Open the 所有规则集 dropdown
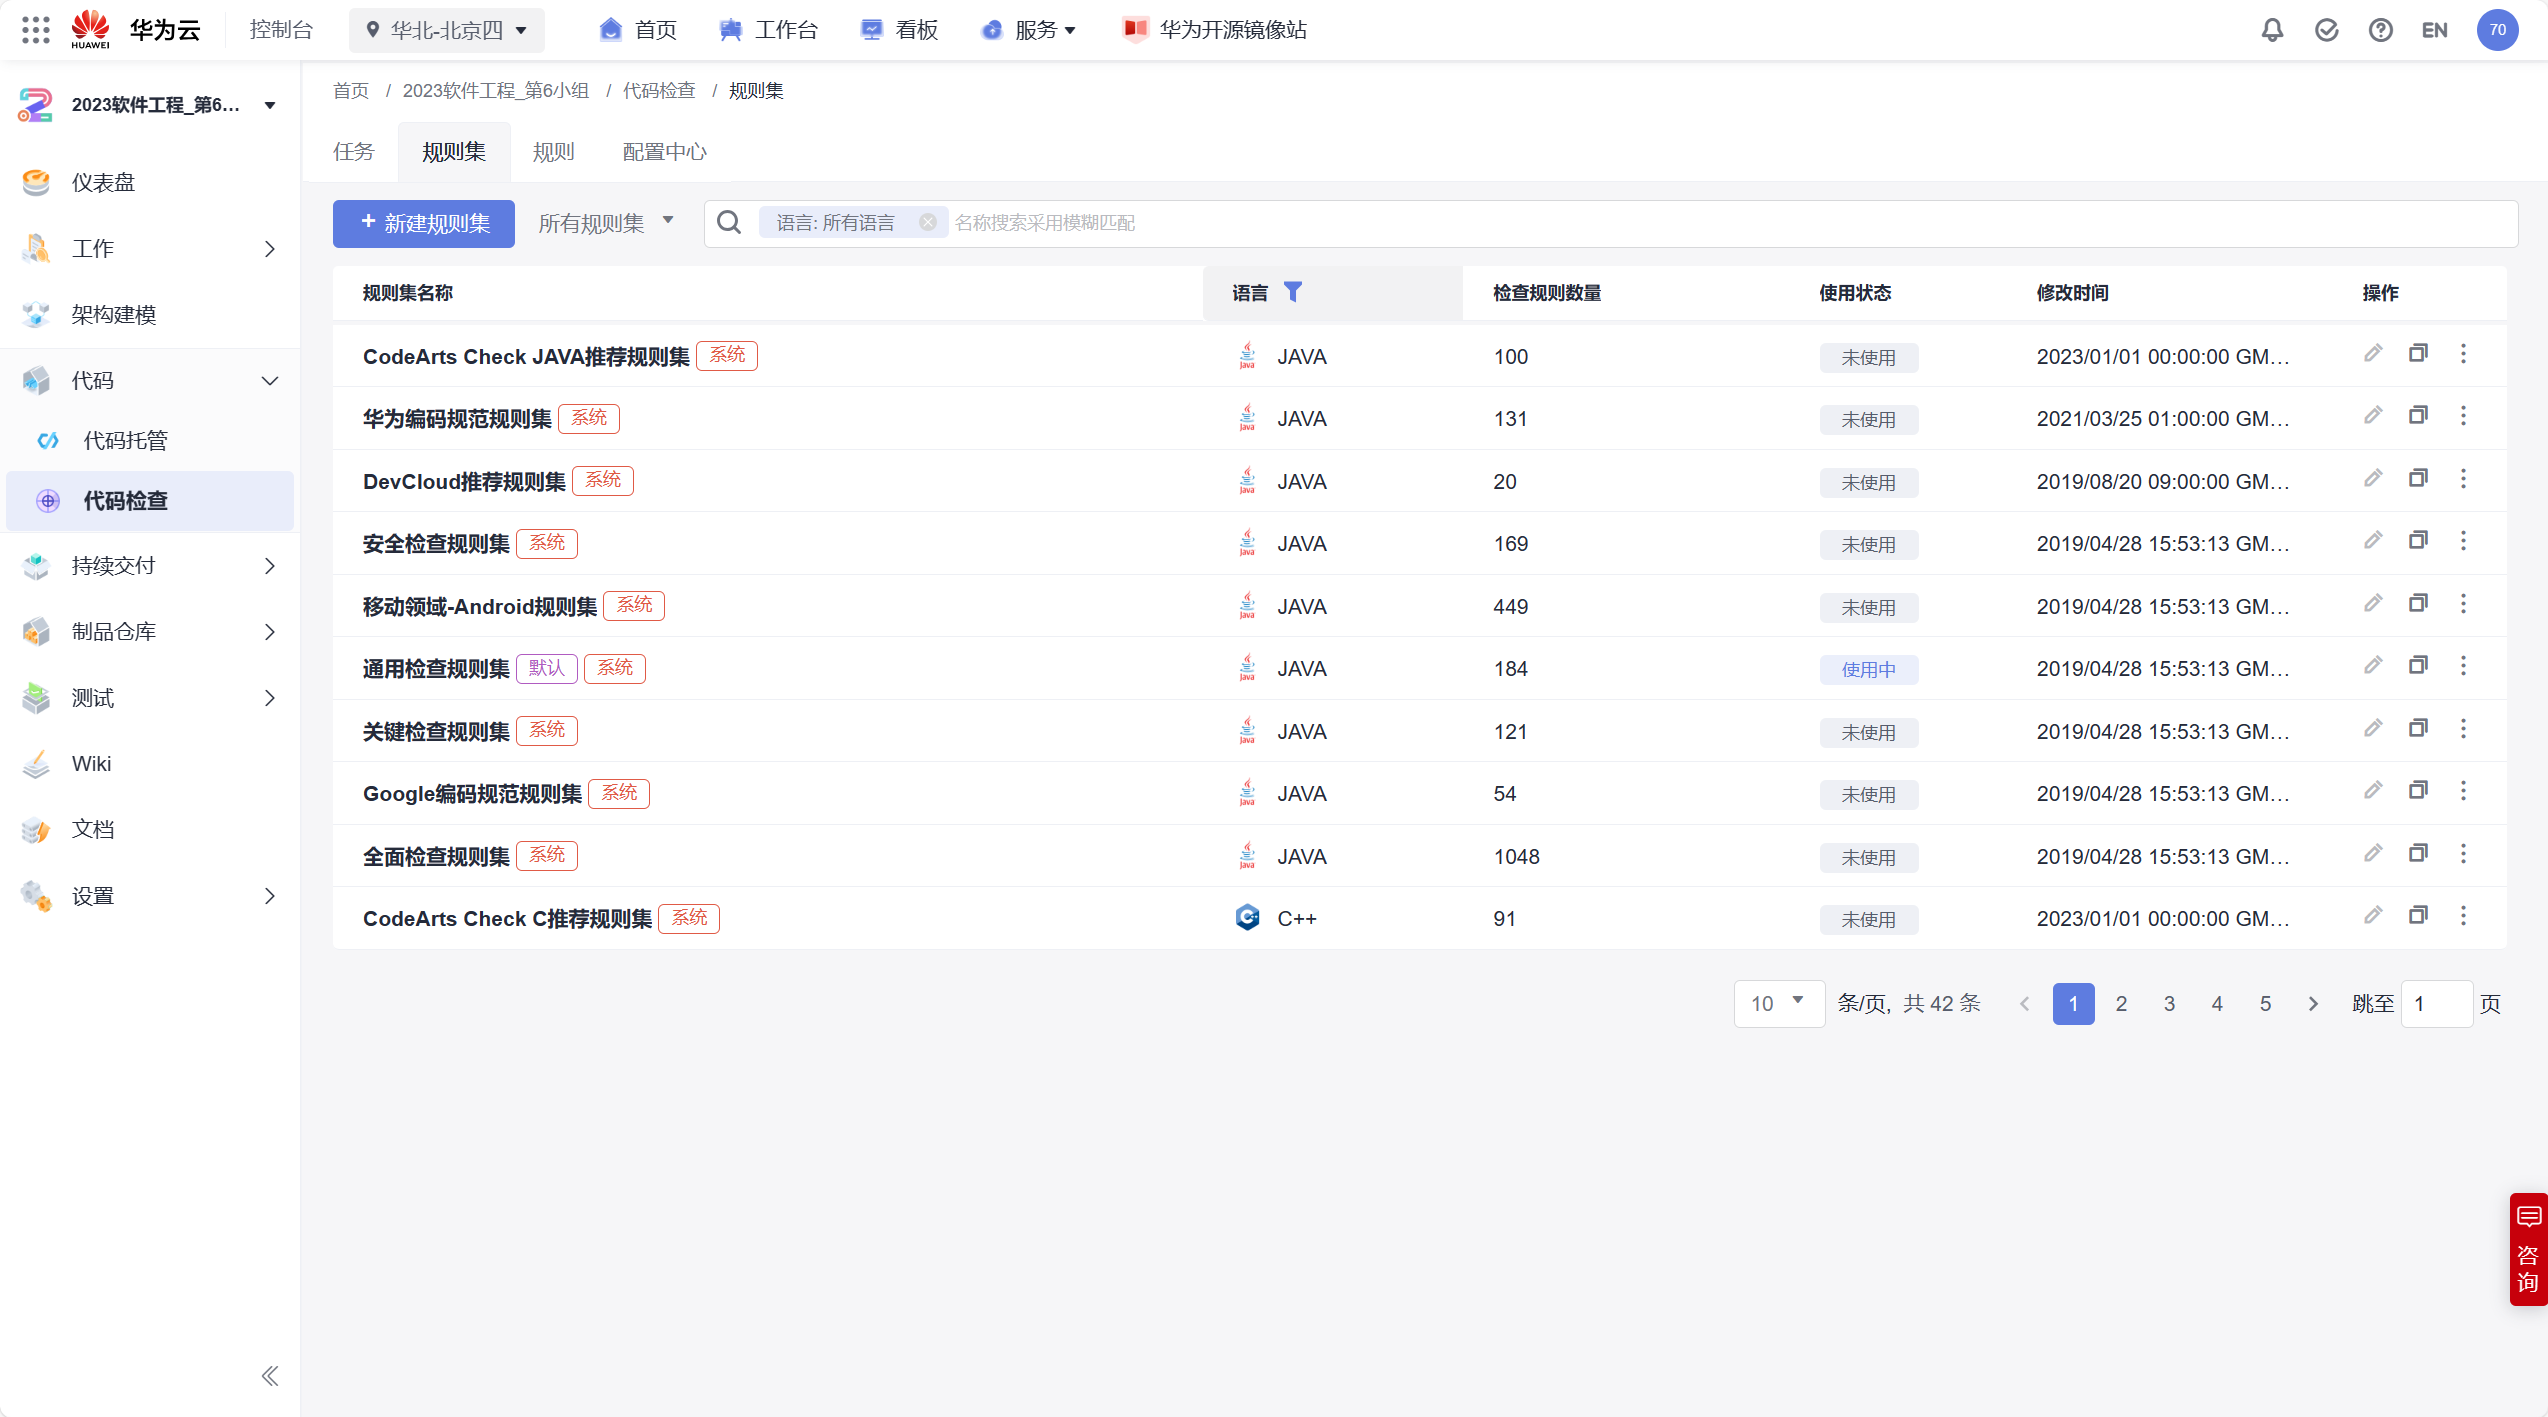Screen dimensions: 2548x1417 tap(606, 223)
